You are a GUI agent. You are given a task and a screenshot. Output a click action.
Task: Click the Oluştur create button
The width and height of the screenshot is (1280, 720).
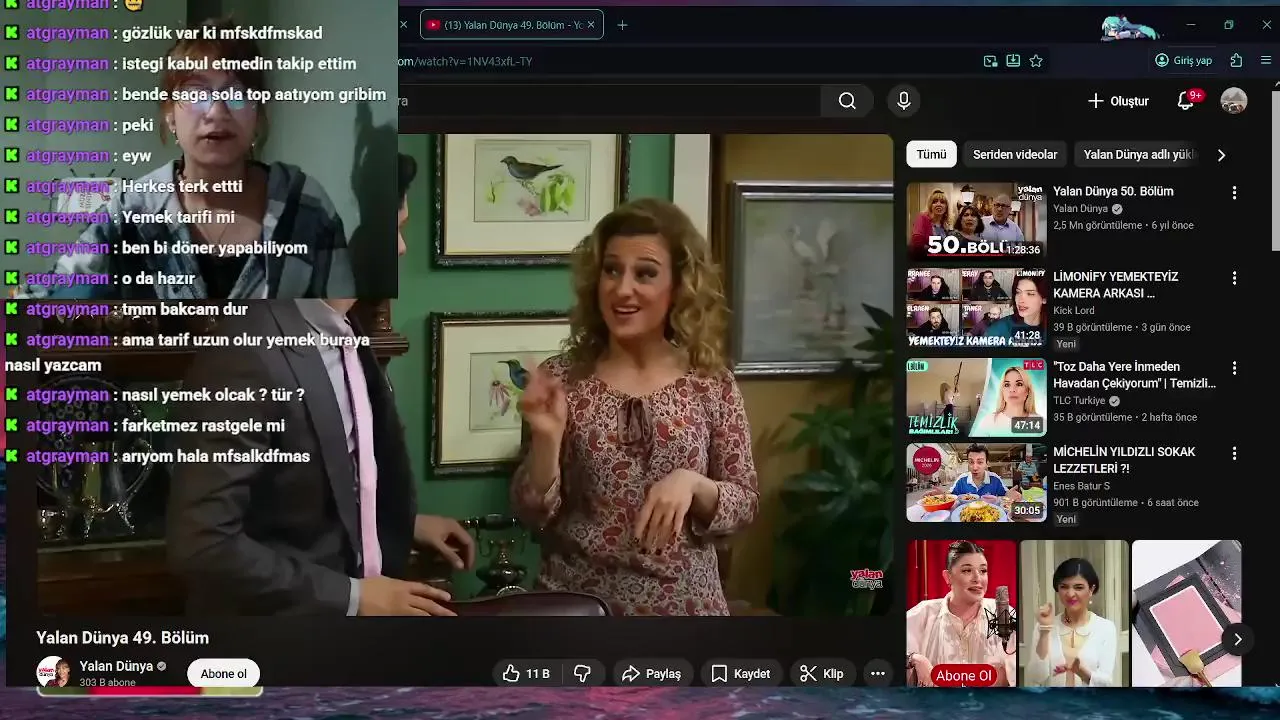point(1118,101)
